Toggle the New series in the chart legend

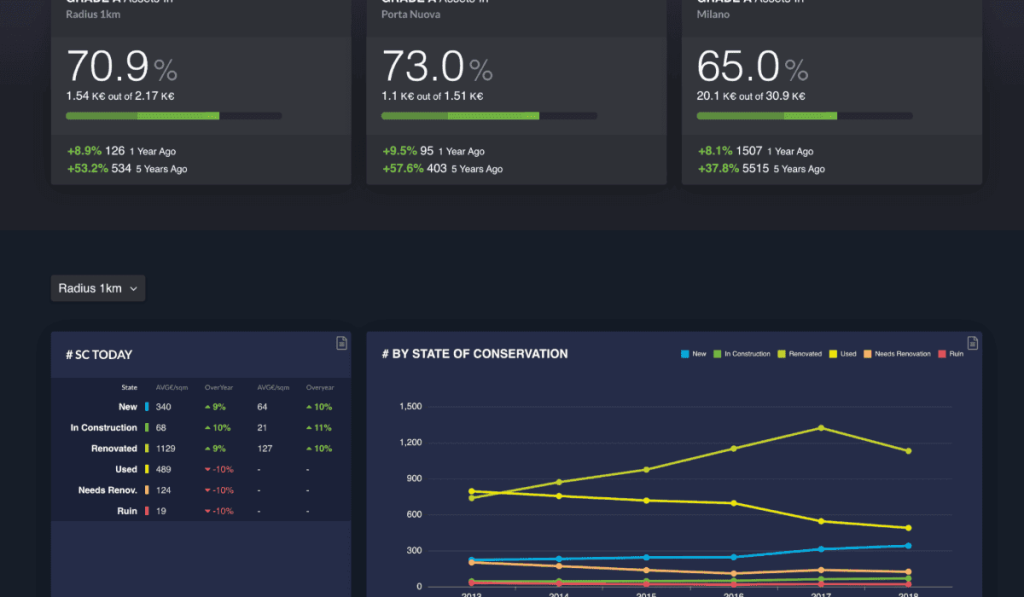coord(693,354)
